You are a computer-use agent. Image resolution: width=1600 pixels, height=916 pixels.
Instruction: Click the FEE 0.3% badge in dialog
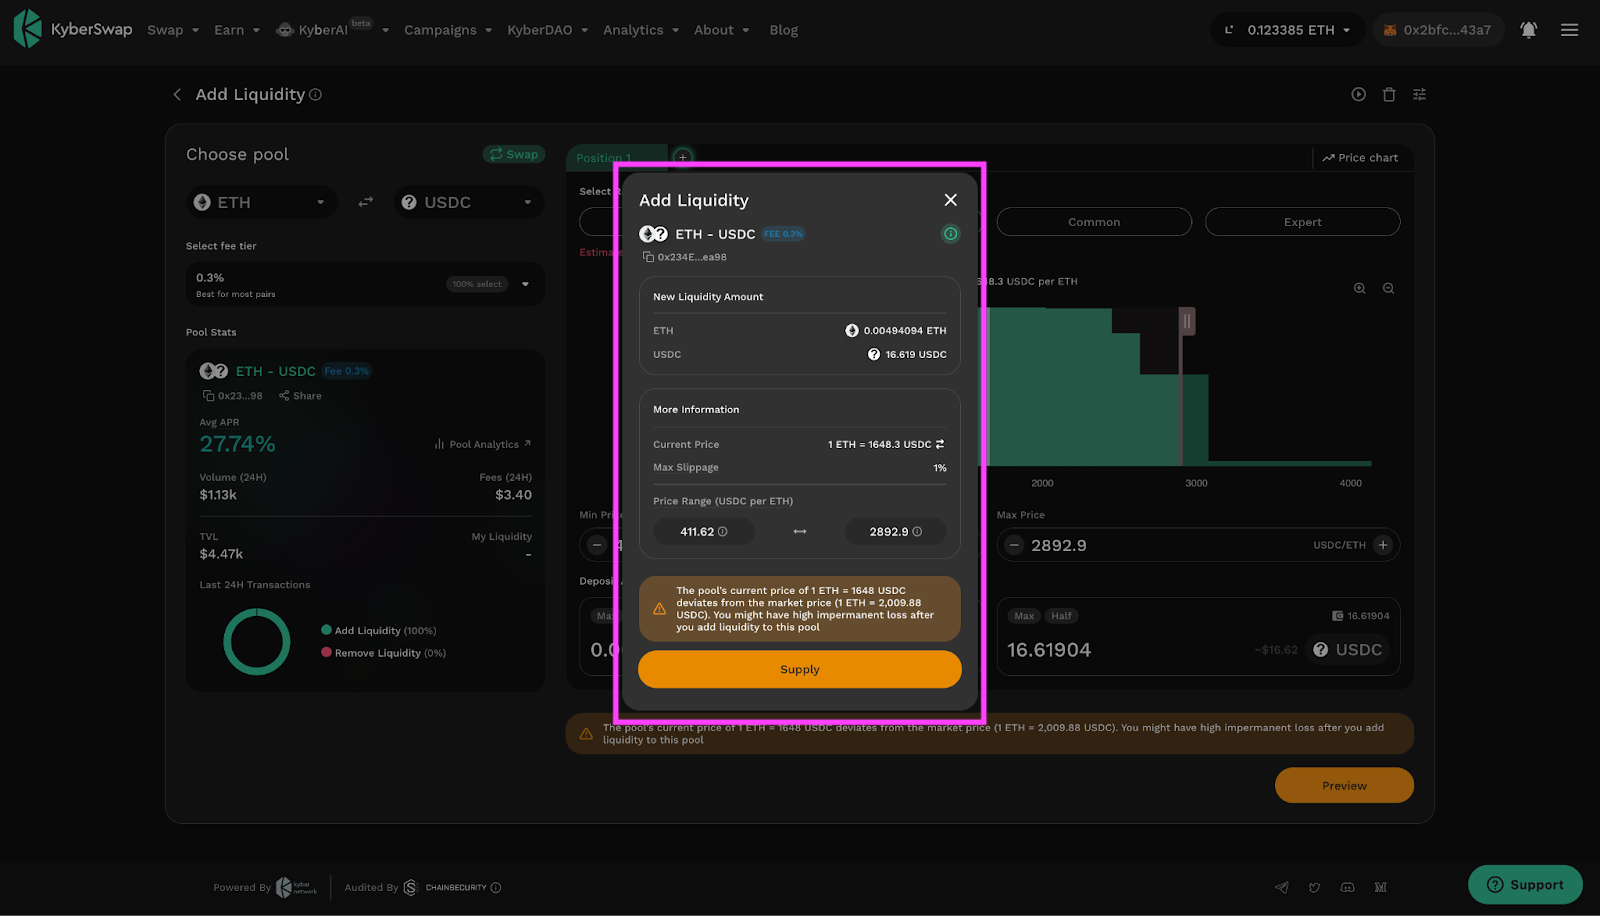pos(784,234)
